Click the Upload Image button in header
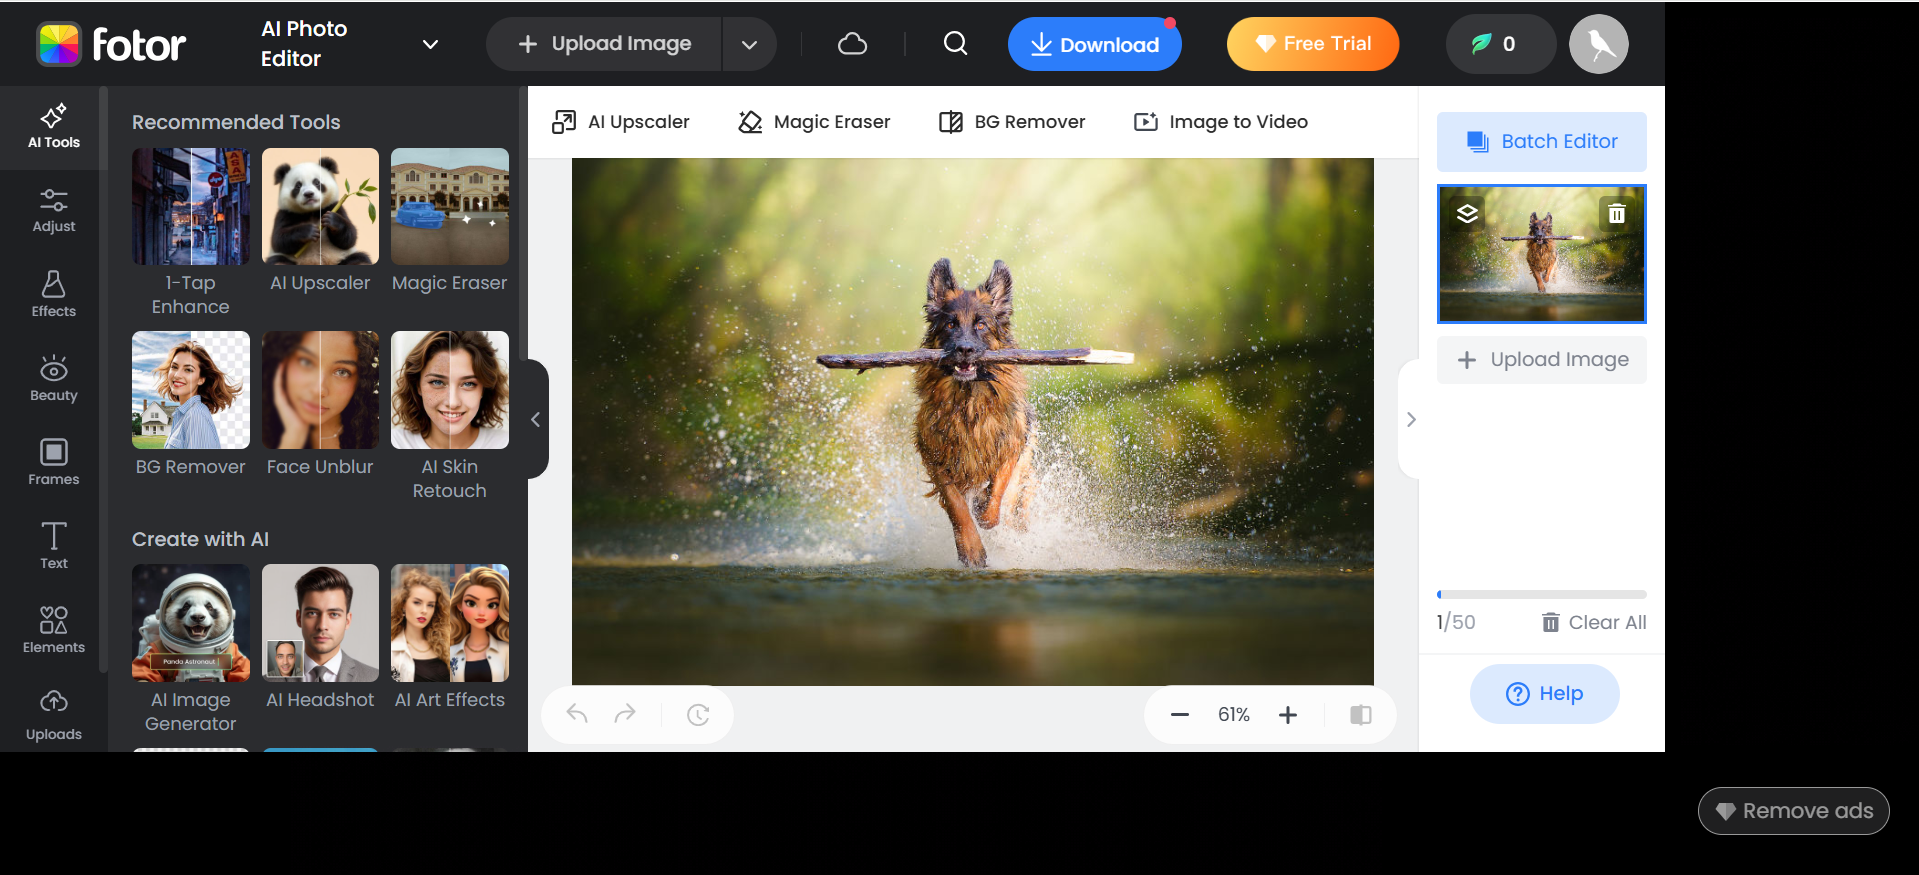The width and height of the screenshot is (1919, 875). click(x=605, y=44)
